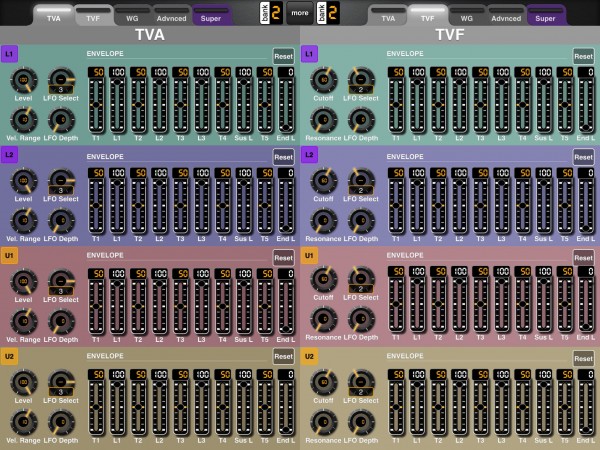Image resolution: width=600 pixels, height=450 pixels.
Task: Click the TVF U2 Cutoff knob
Action: 324,382
